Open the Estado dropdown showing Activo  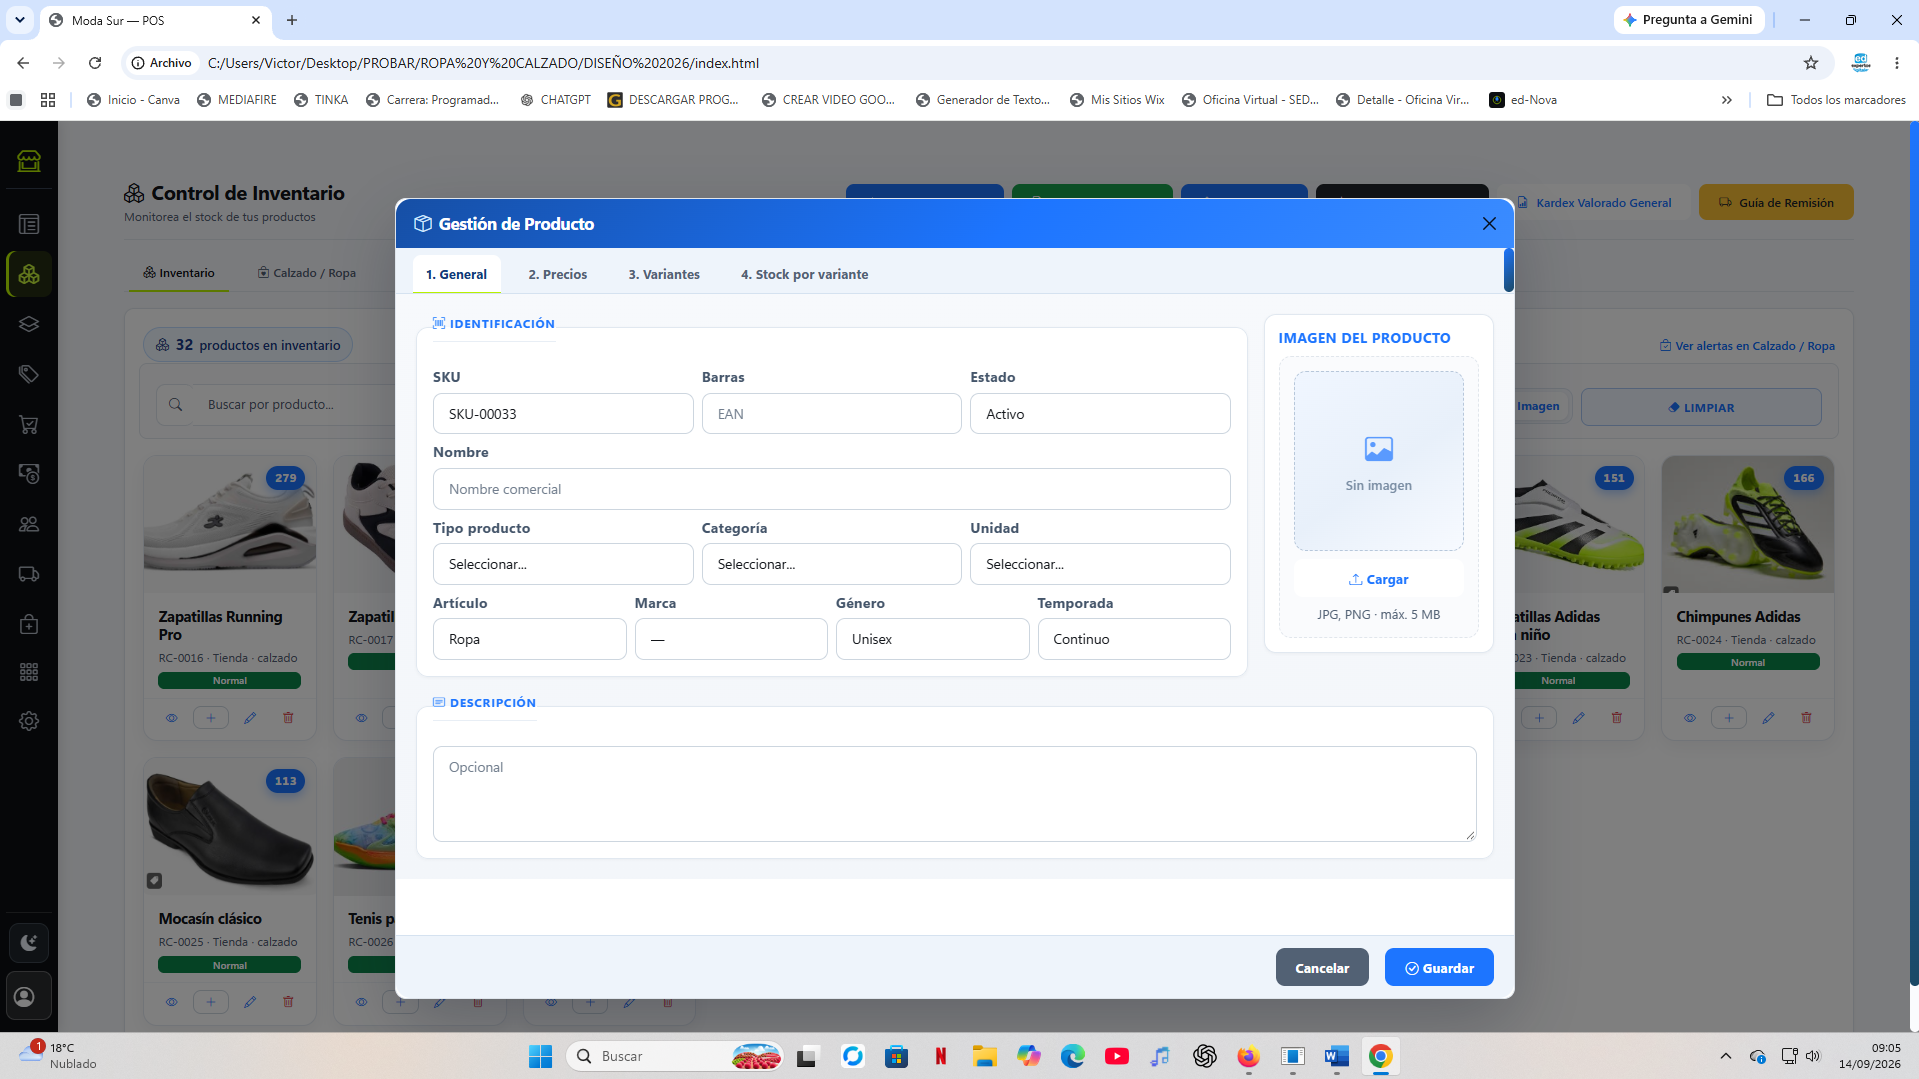pyautogui.click(x=1100, y=414)
